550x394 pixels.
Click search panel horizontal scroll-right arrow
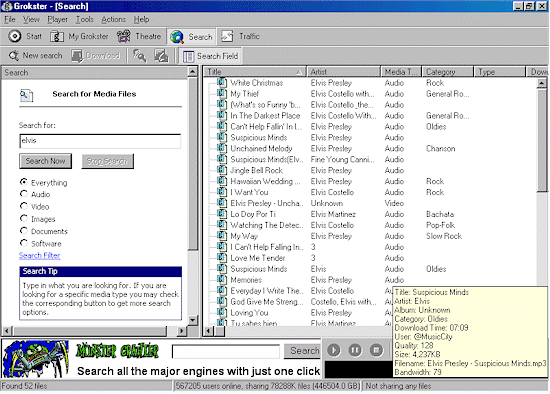(181, 330)
